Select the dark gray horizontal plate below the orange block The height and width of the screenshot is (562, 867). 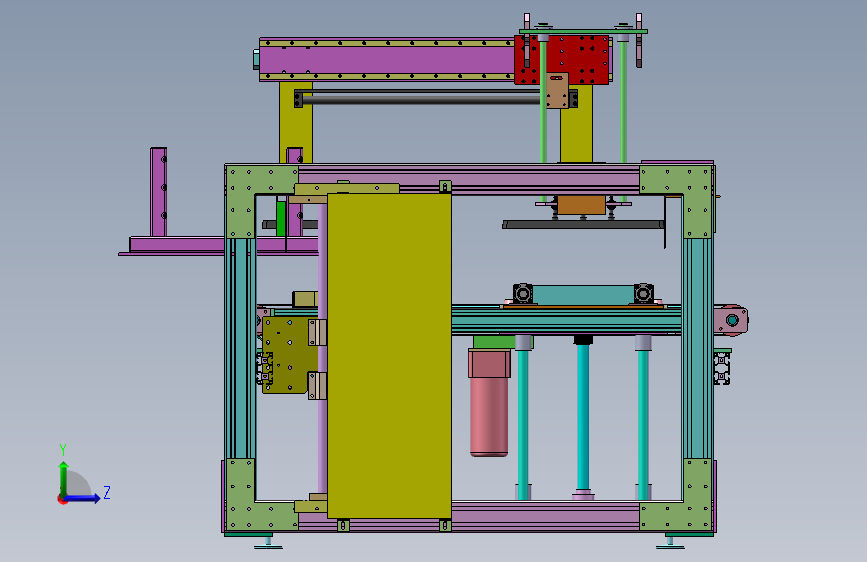point(583,225)
